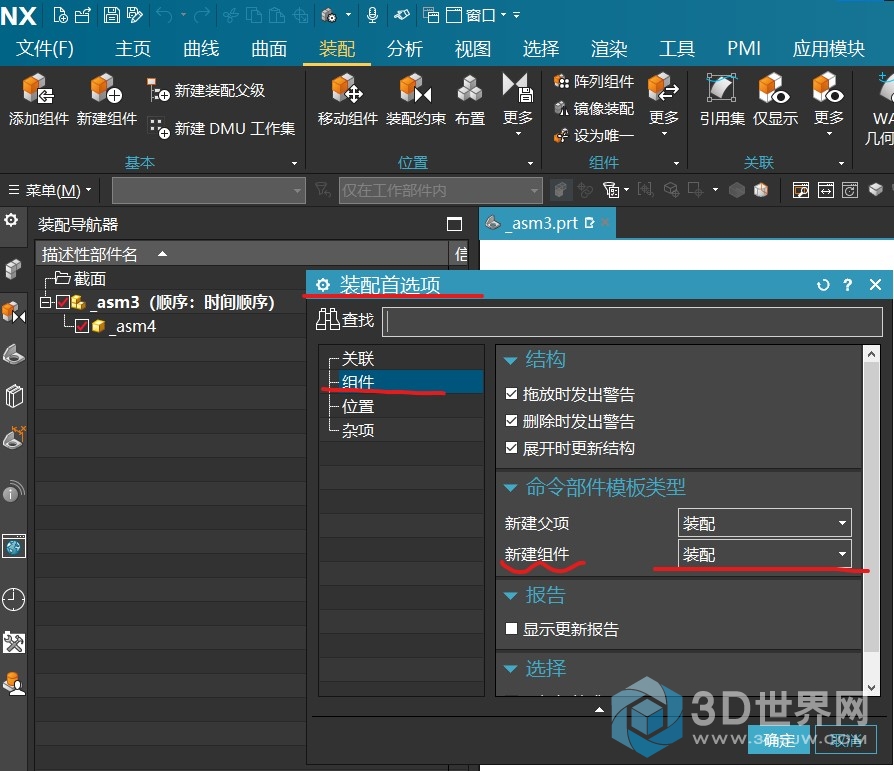This screenshot has height=771, width=894.
Task: Collapse the 选择 section
Action: point(510,668)
